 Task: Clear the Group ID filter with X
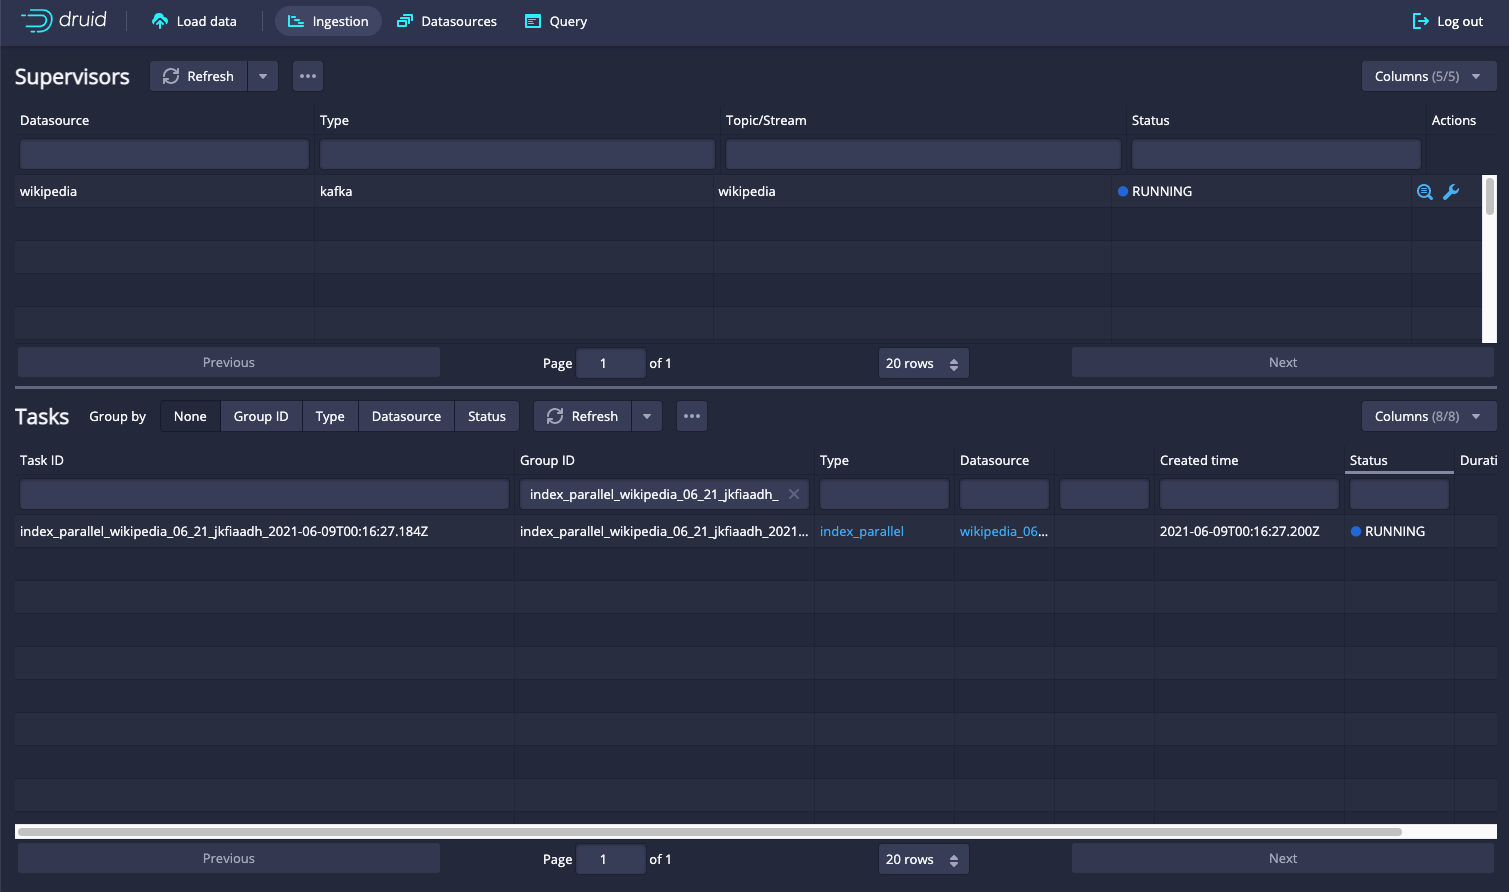(x=794, y=494)
